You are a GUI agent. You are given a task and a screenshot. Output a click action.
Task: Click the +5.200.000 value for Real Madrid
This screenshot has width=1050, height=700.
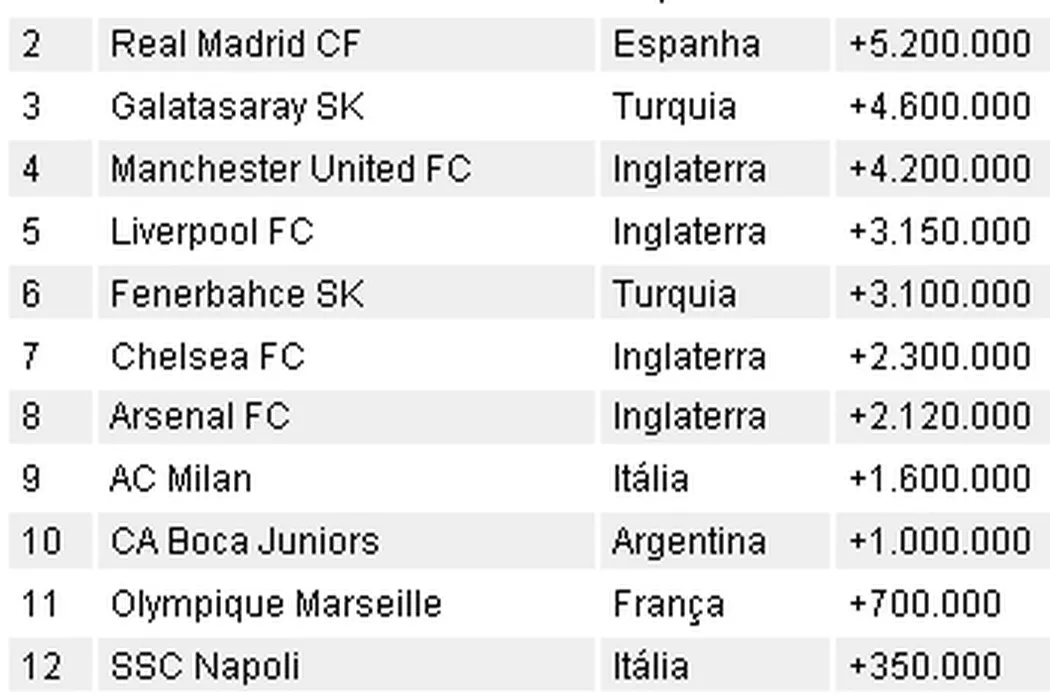click(x=939, y=45)
